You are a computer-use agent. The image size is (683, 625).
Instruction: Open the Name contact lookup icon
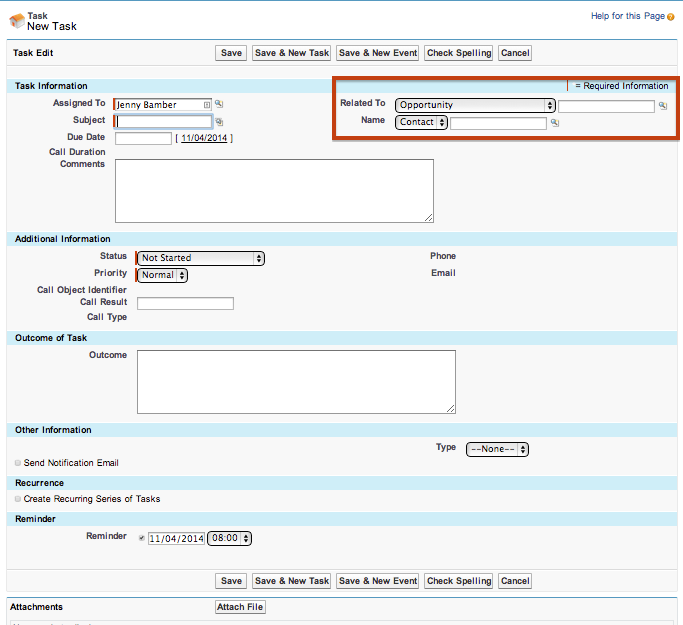[x=555, y=123]
